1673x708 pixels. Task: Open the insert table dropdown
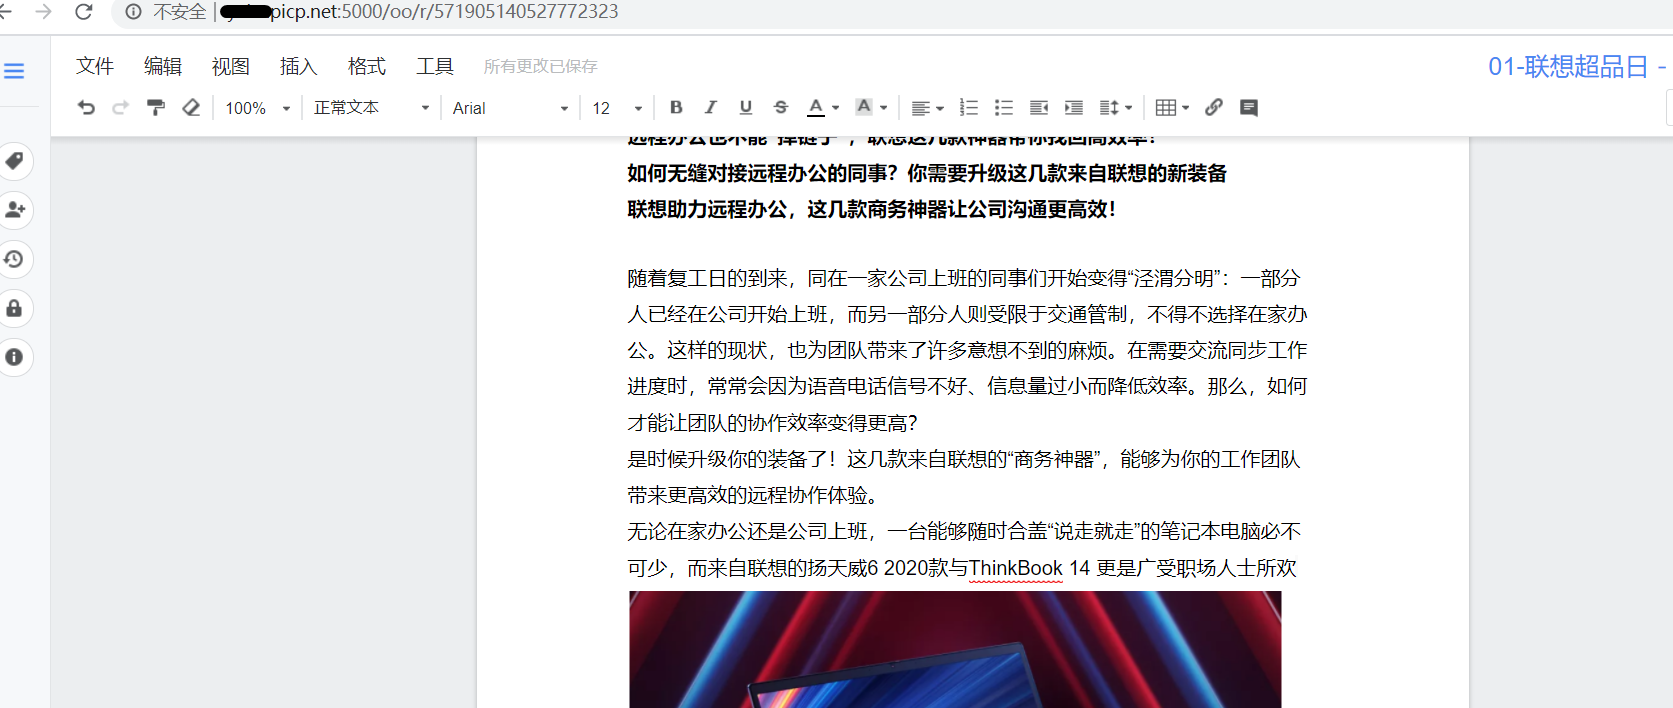[1171, 107]
